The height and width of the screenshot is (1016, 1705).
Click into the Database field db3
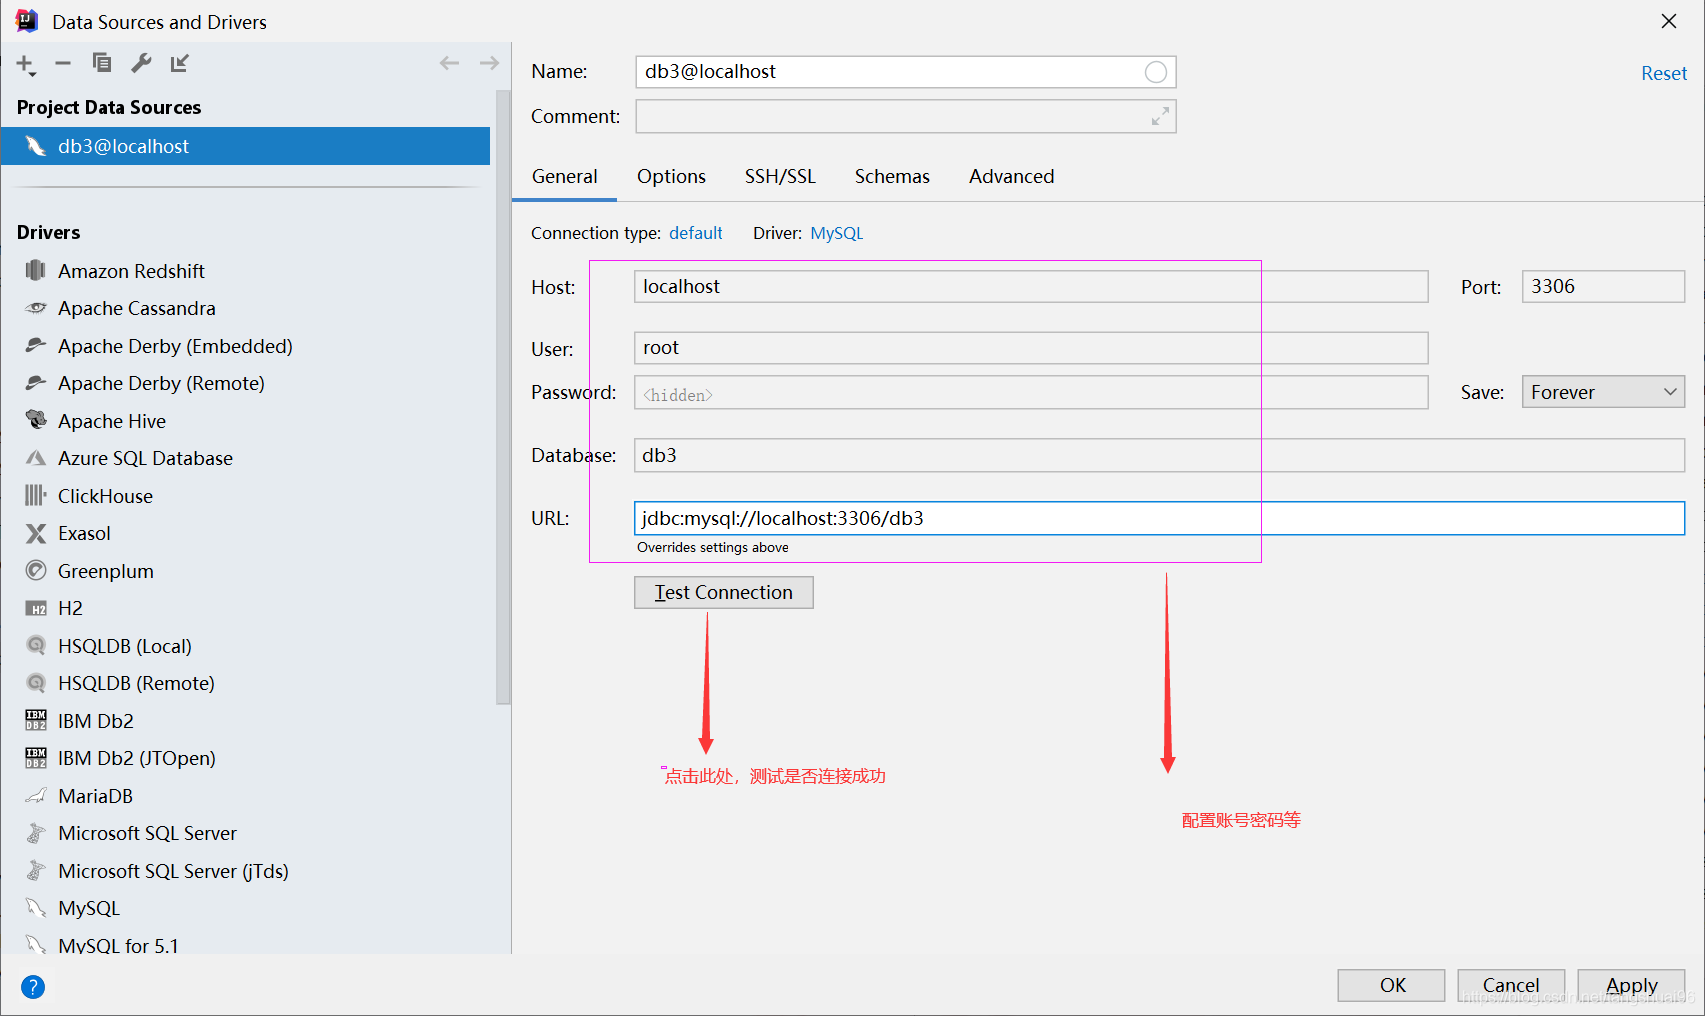[x=1159, y=455]
